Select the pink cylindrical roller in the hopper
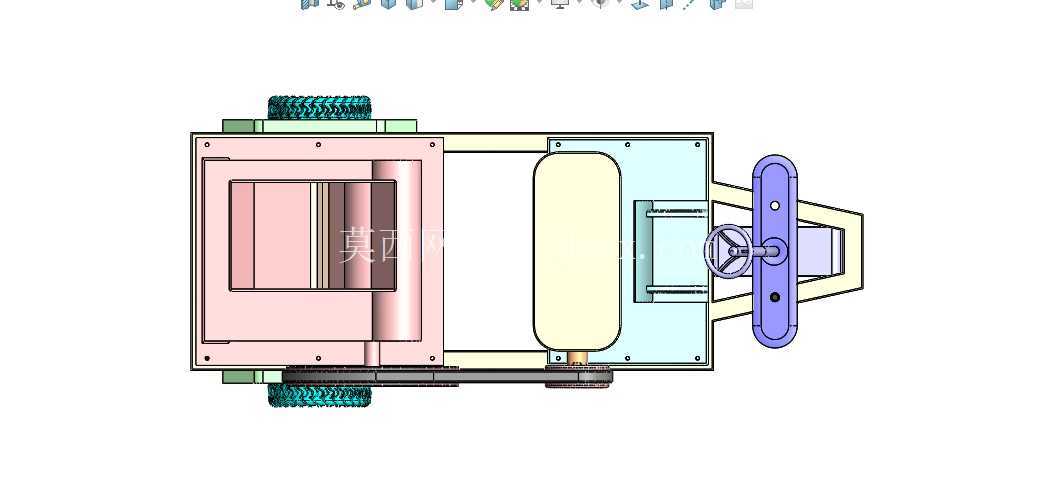The image size is (1057, 495). (x=397, y=250)
